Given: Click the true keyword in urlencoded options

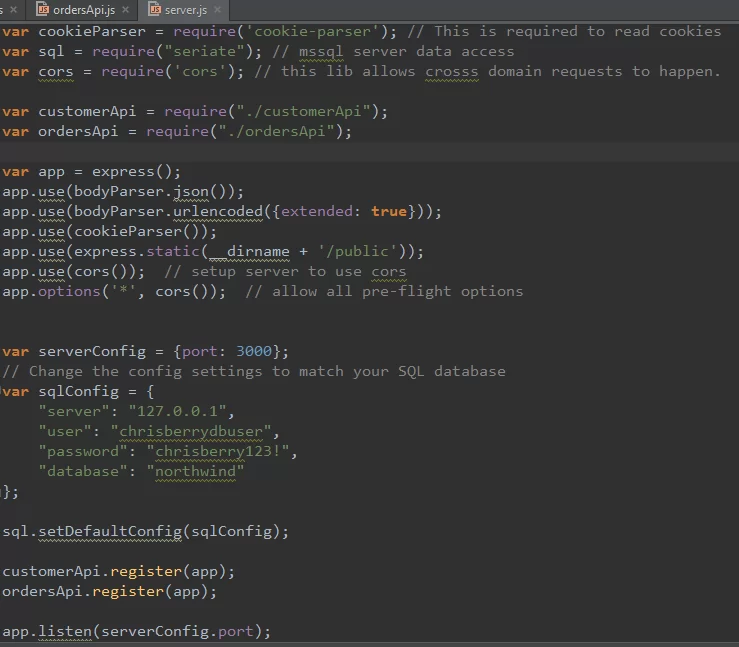Looking at the screenshot, I should pyautogui.click(x=389, y=211).
